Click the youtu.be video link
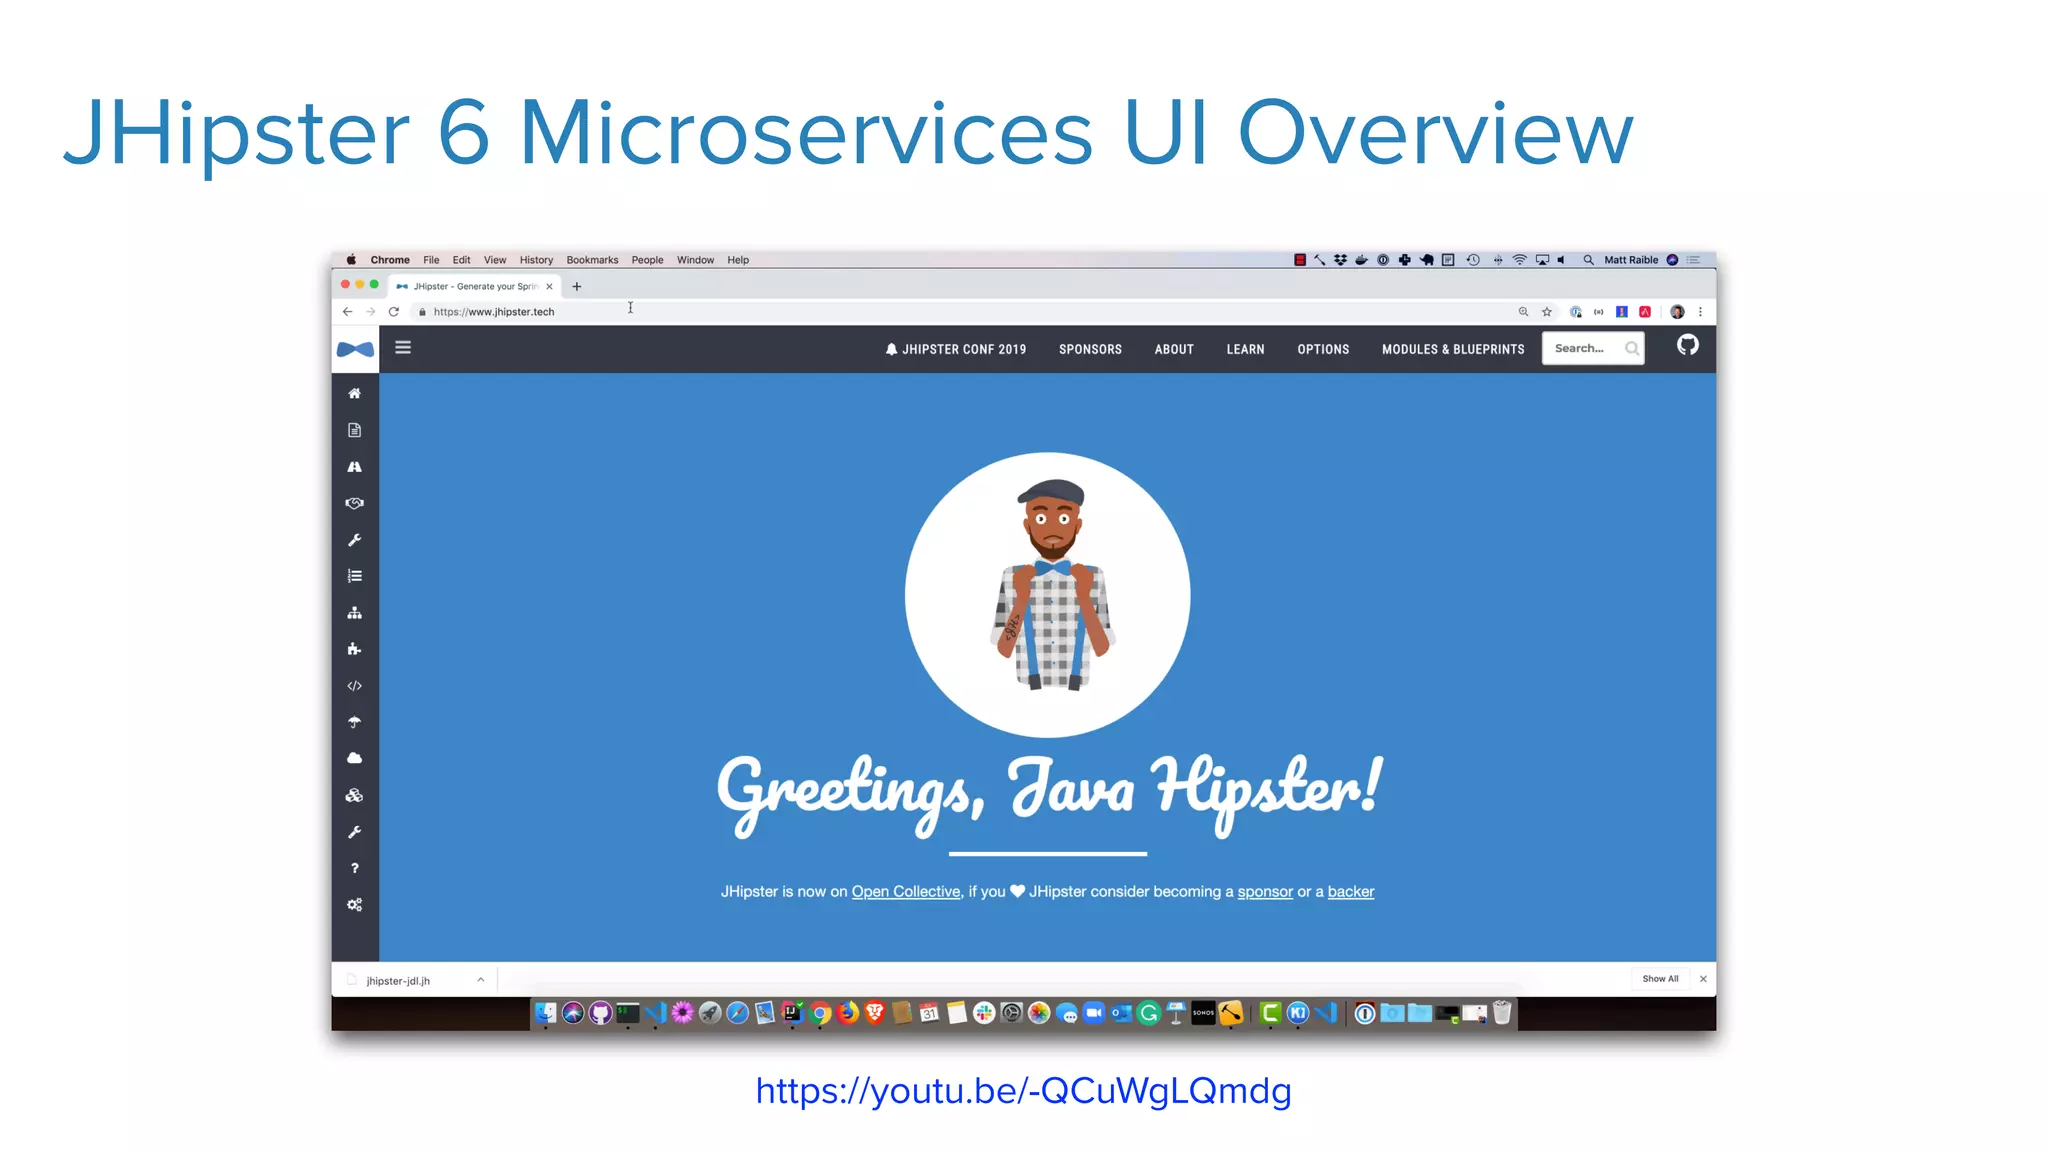2048x1152 pixels. [1023, 1091]
